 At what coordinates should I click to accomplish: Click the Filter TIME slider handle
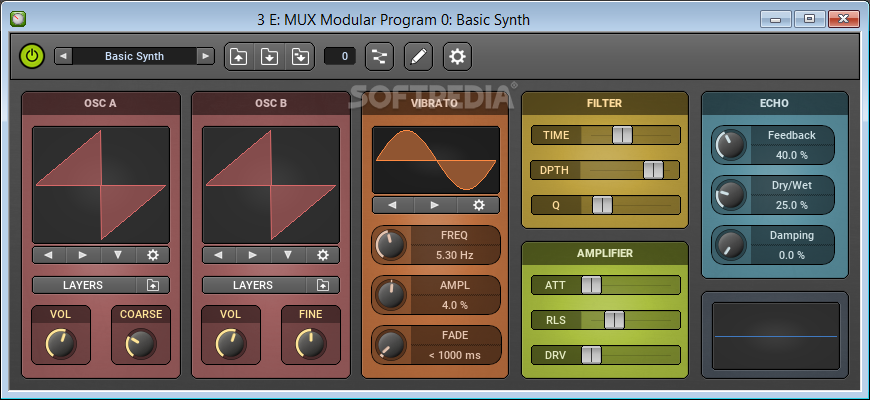point(622,134)
